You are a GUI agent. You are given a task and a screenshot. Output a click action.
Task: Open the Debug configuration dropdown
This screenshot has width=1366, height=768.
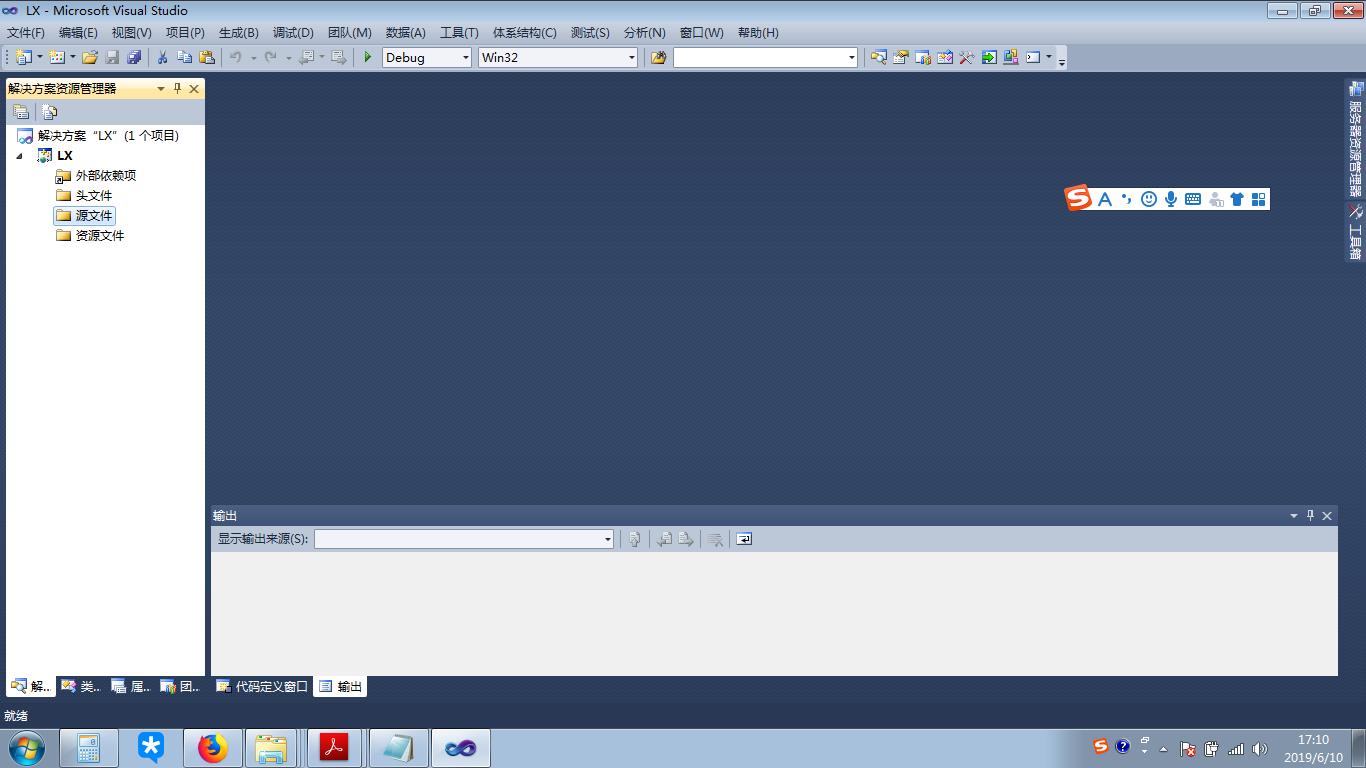pos(465,57)
